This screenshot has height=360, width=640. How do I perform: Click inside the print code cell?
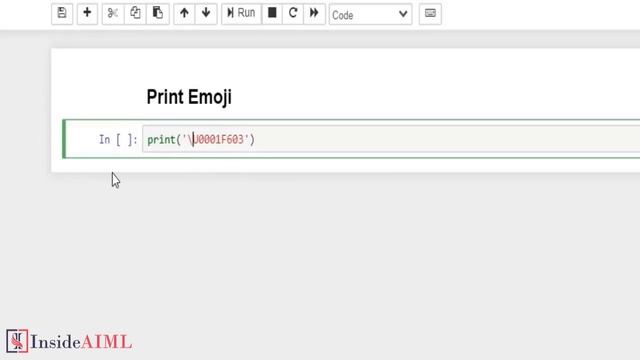(391, 139)
